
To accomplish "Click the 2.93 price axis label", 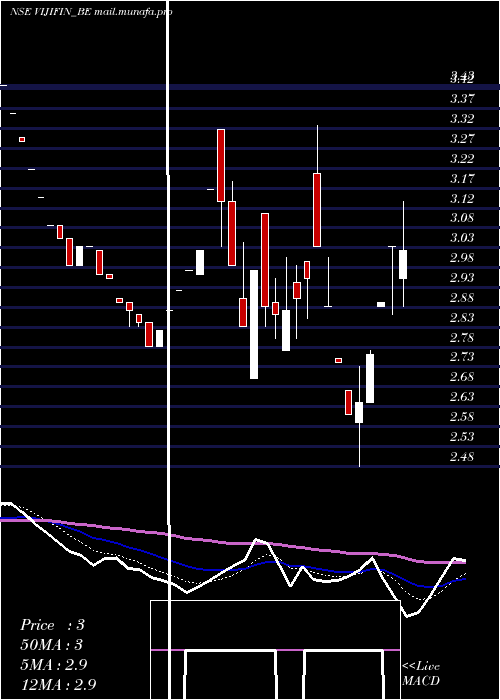I will pyautogui.click(x=462, y=278).
